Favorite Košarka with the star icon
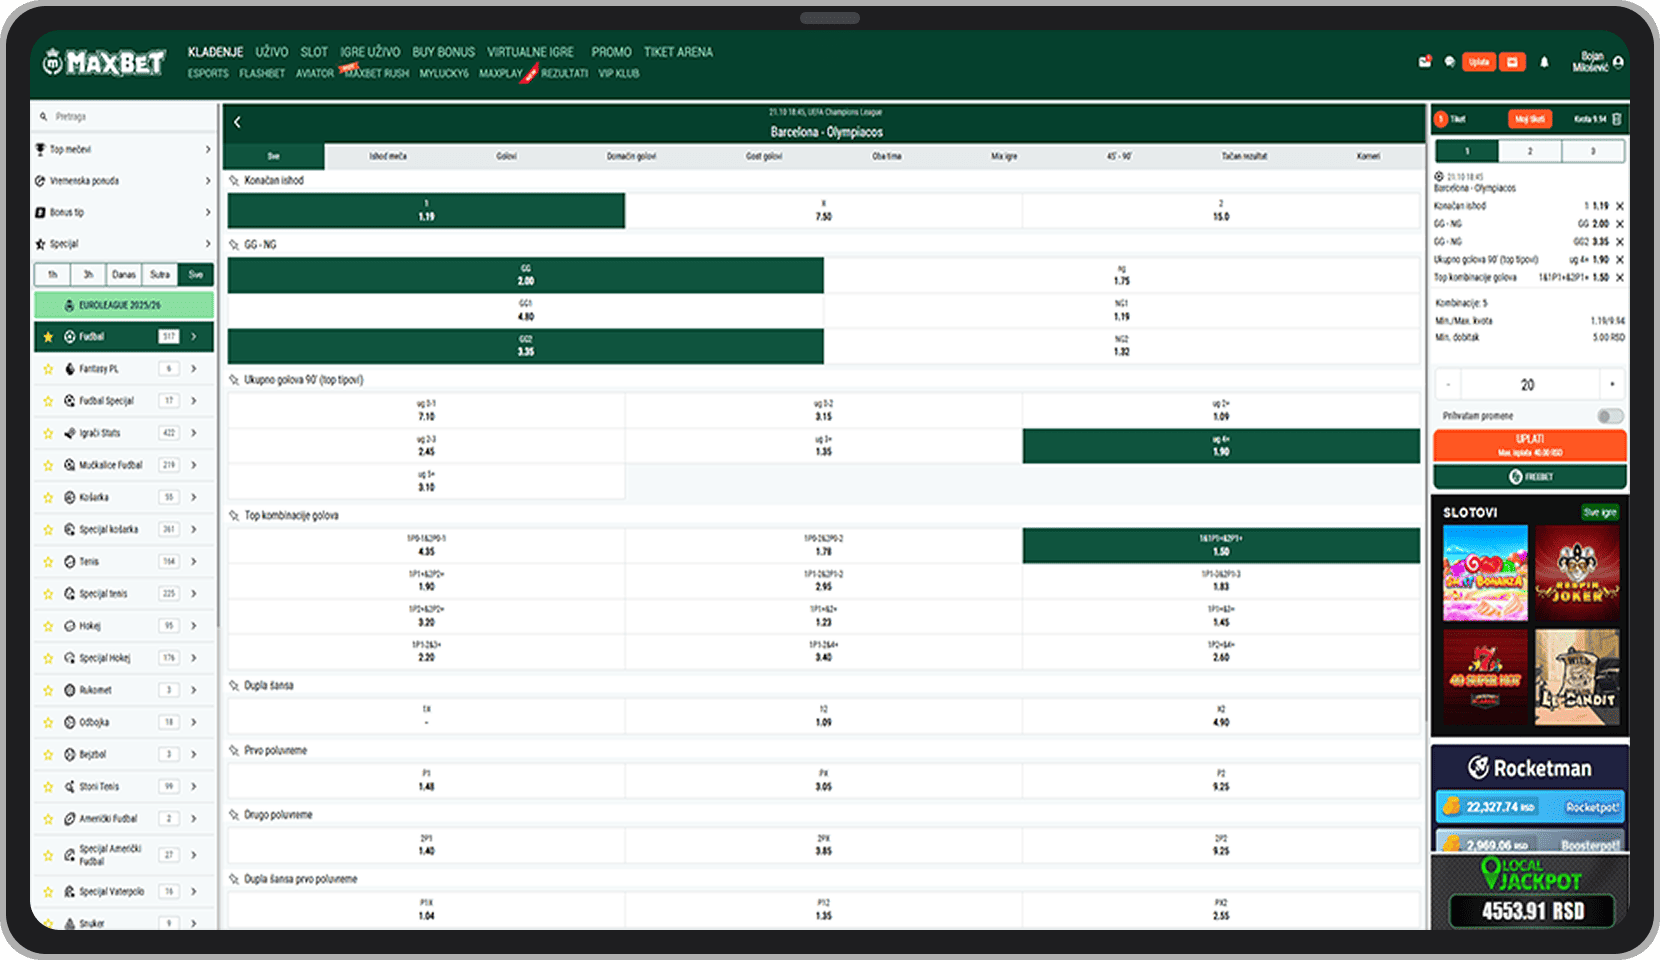This screenshot has width=1660, height=960. coord(48,497)
